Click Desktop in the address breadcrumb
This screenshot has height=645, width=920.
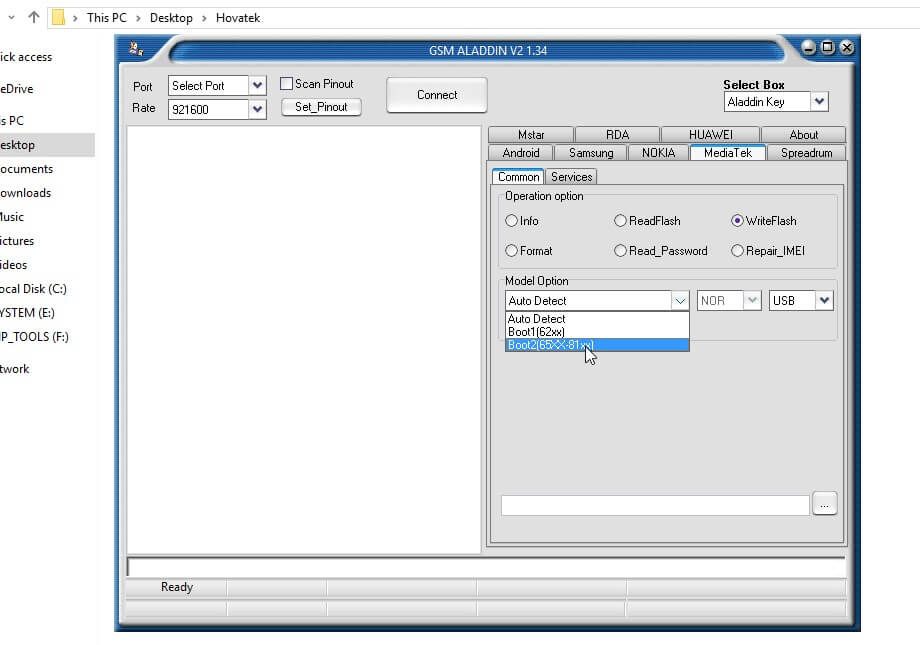click(171, 18)
